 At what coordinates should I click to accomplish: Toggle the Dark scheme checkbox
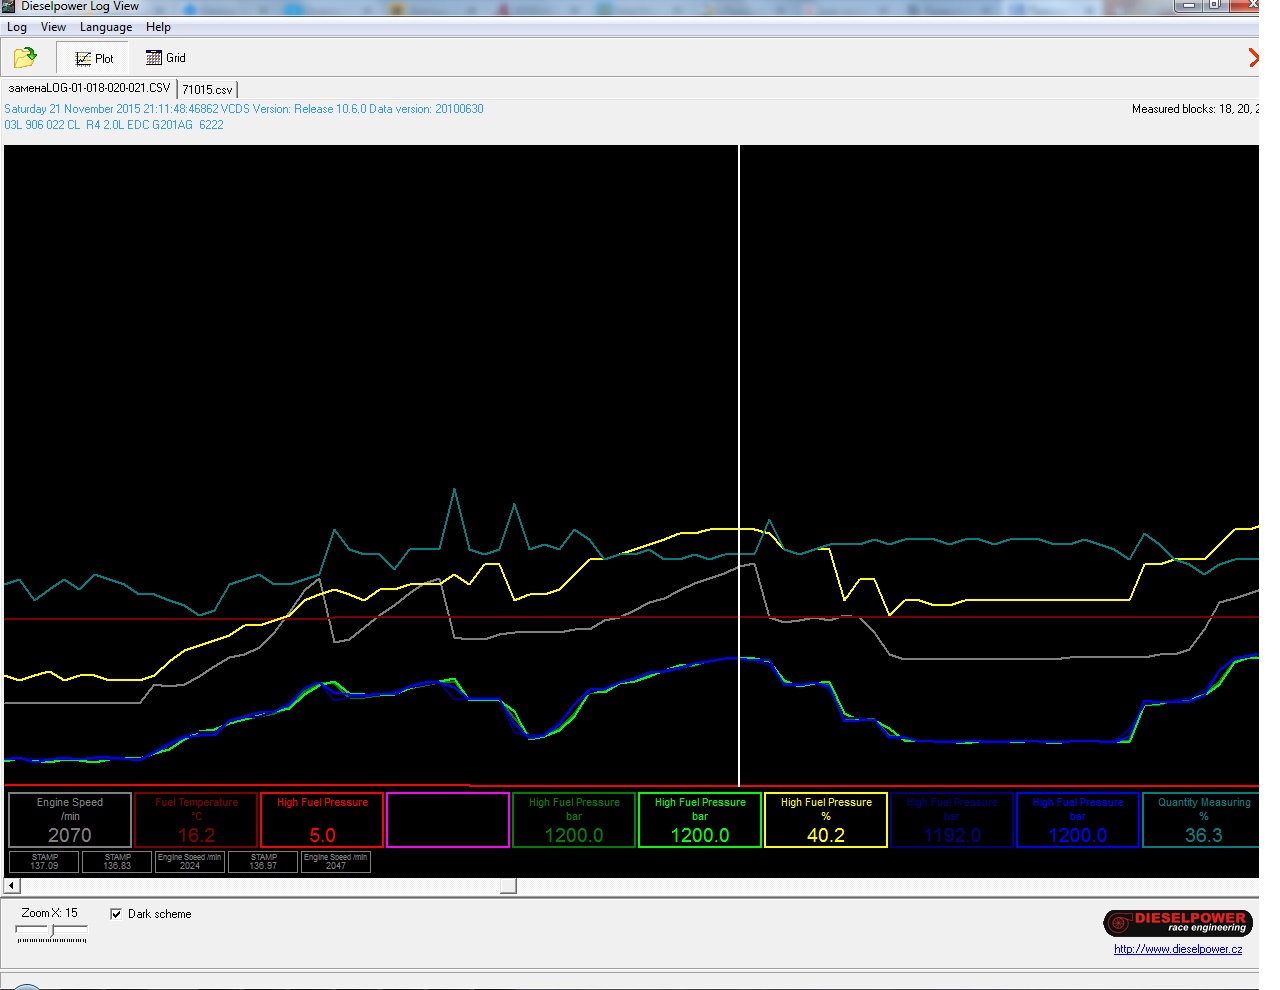[116, 914]
